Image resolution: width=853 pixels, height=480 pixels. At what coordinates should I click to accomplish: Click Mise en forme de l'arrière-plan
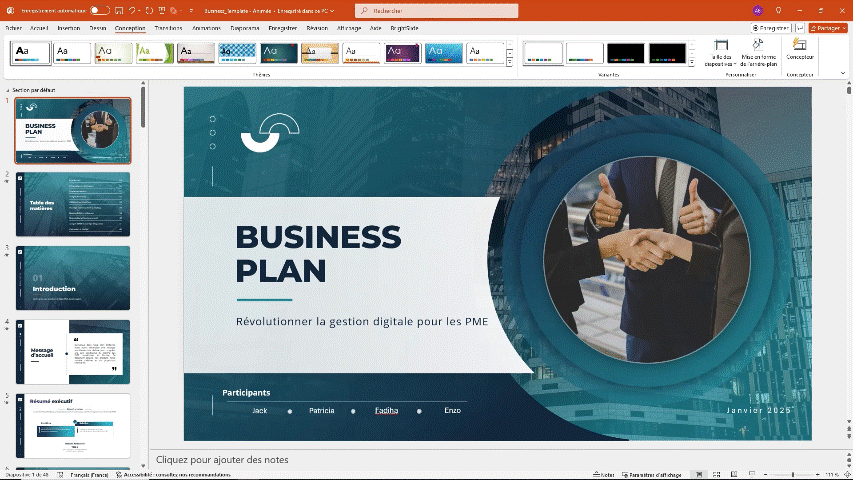coord(758,52)
